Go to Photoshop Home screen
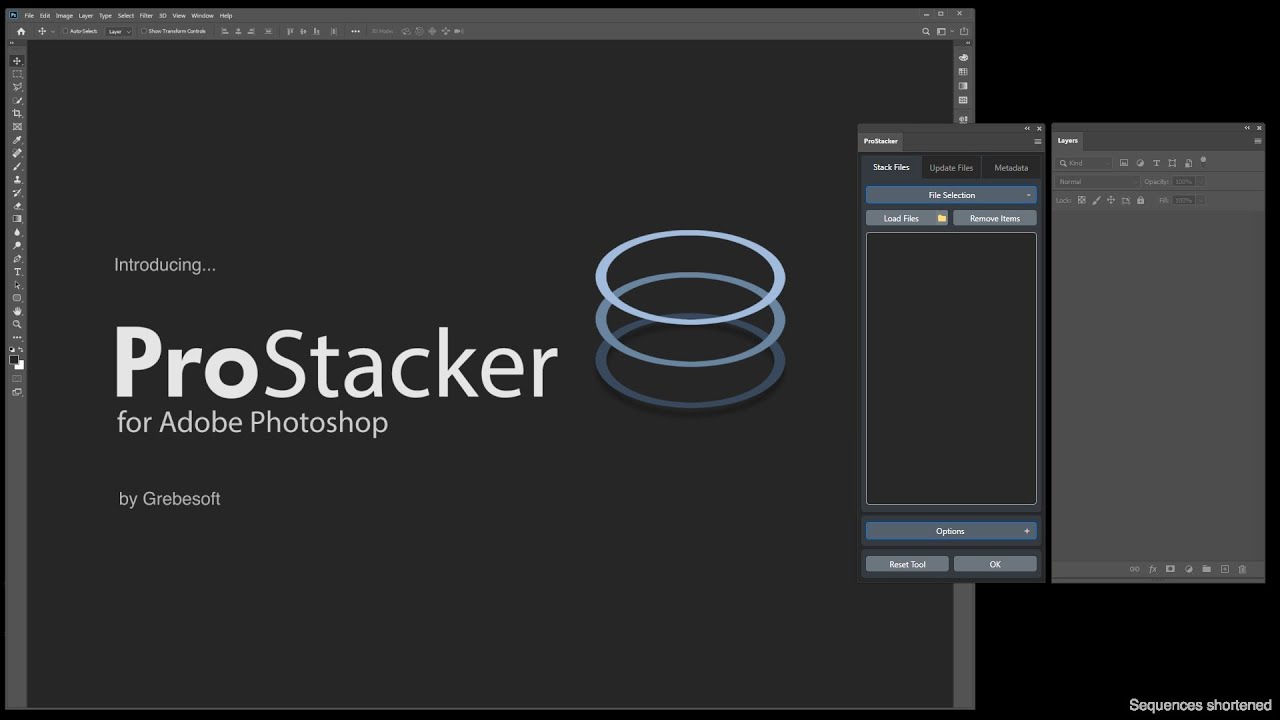 [21, 31]
